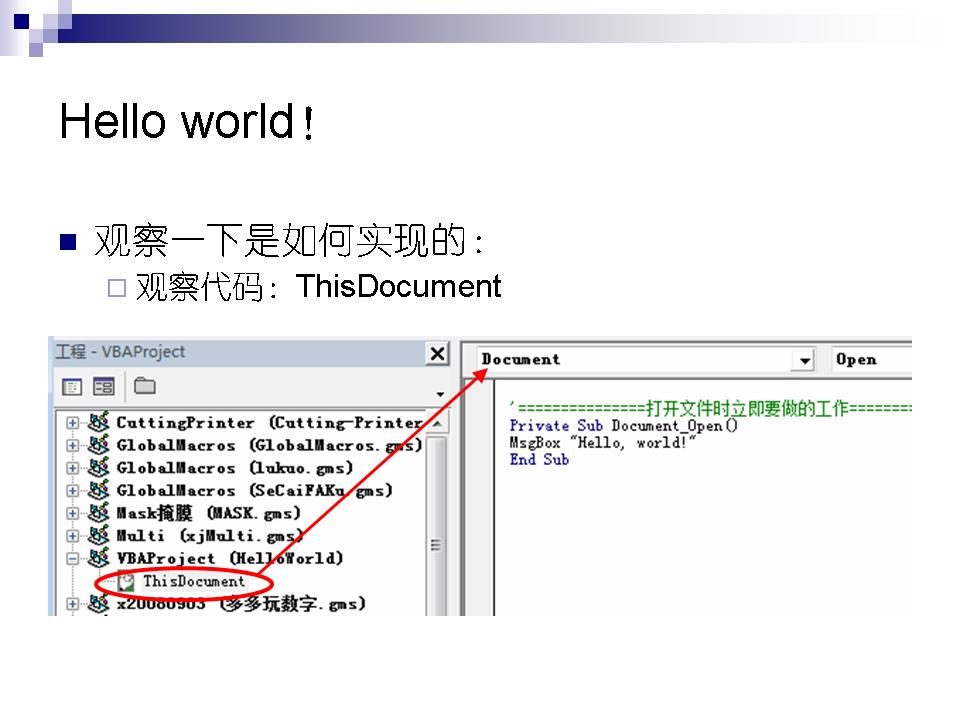Select CuttingPrinter tree label

[x=270, y=423]
